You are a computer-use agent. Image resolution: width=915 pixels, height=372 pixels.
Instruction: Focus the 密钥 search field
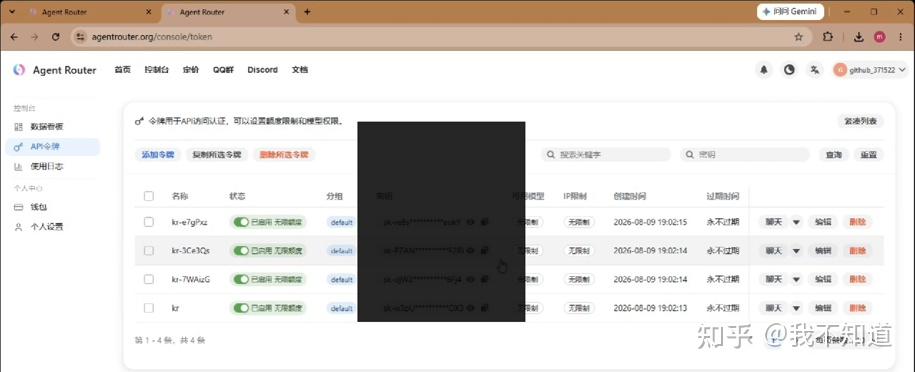[745, 155]
